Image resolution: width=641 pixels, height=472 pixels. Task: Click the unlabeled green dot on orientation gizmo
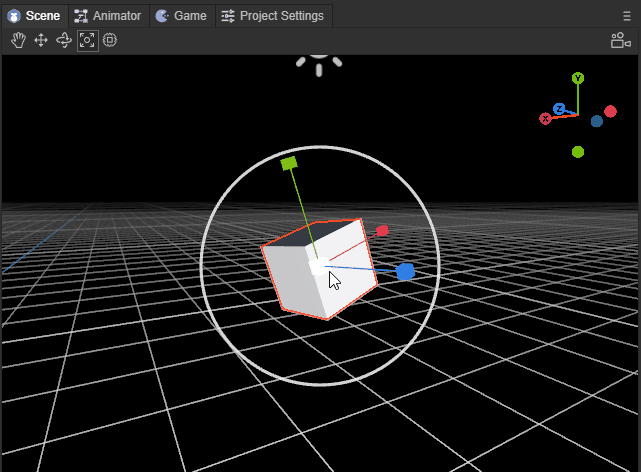tap(578, 152)
